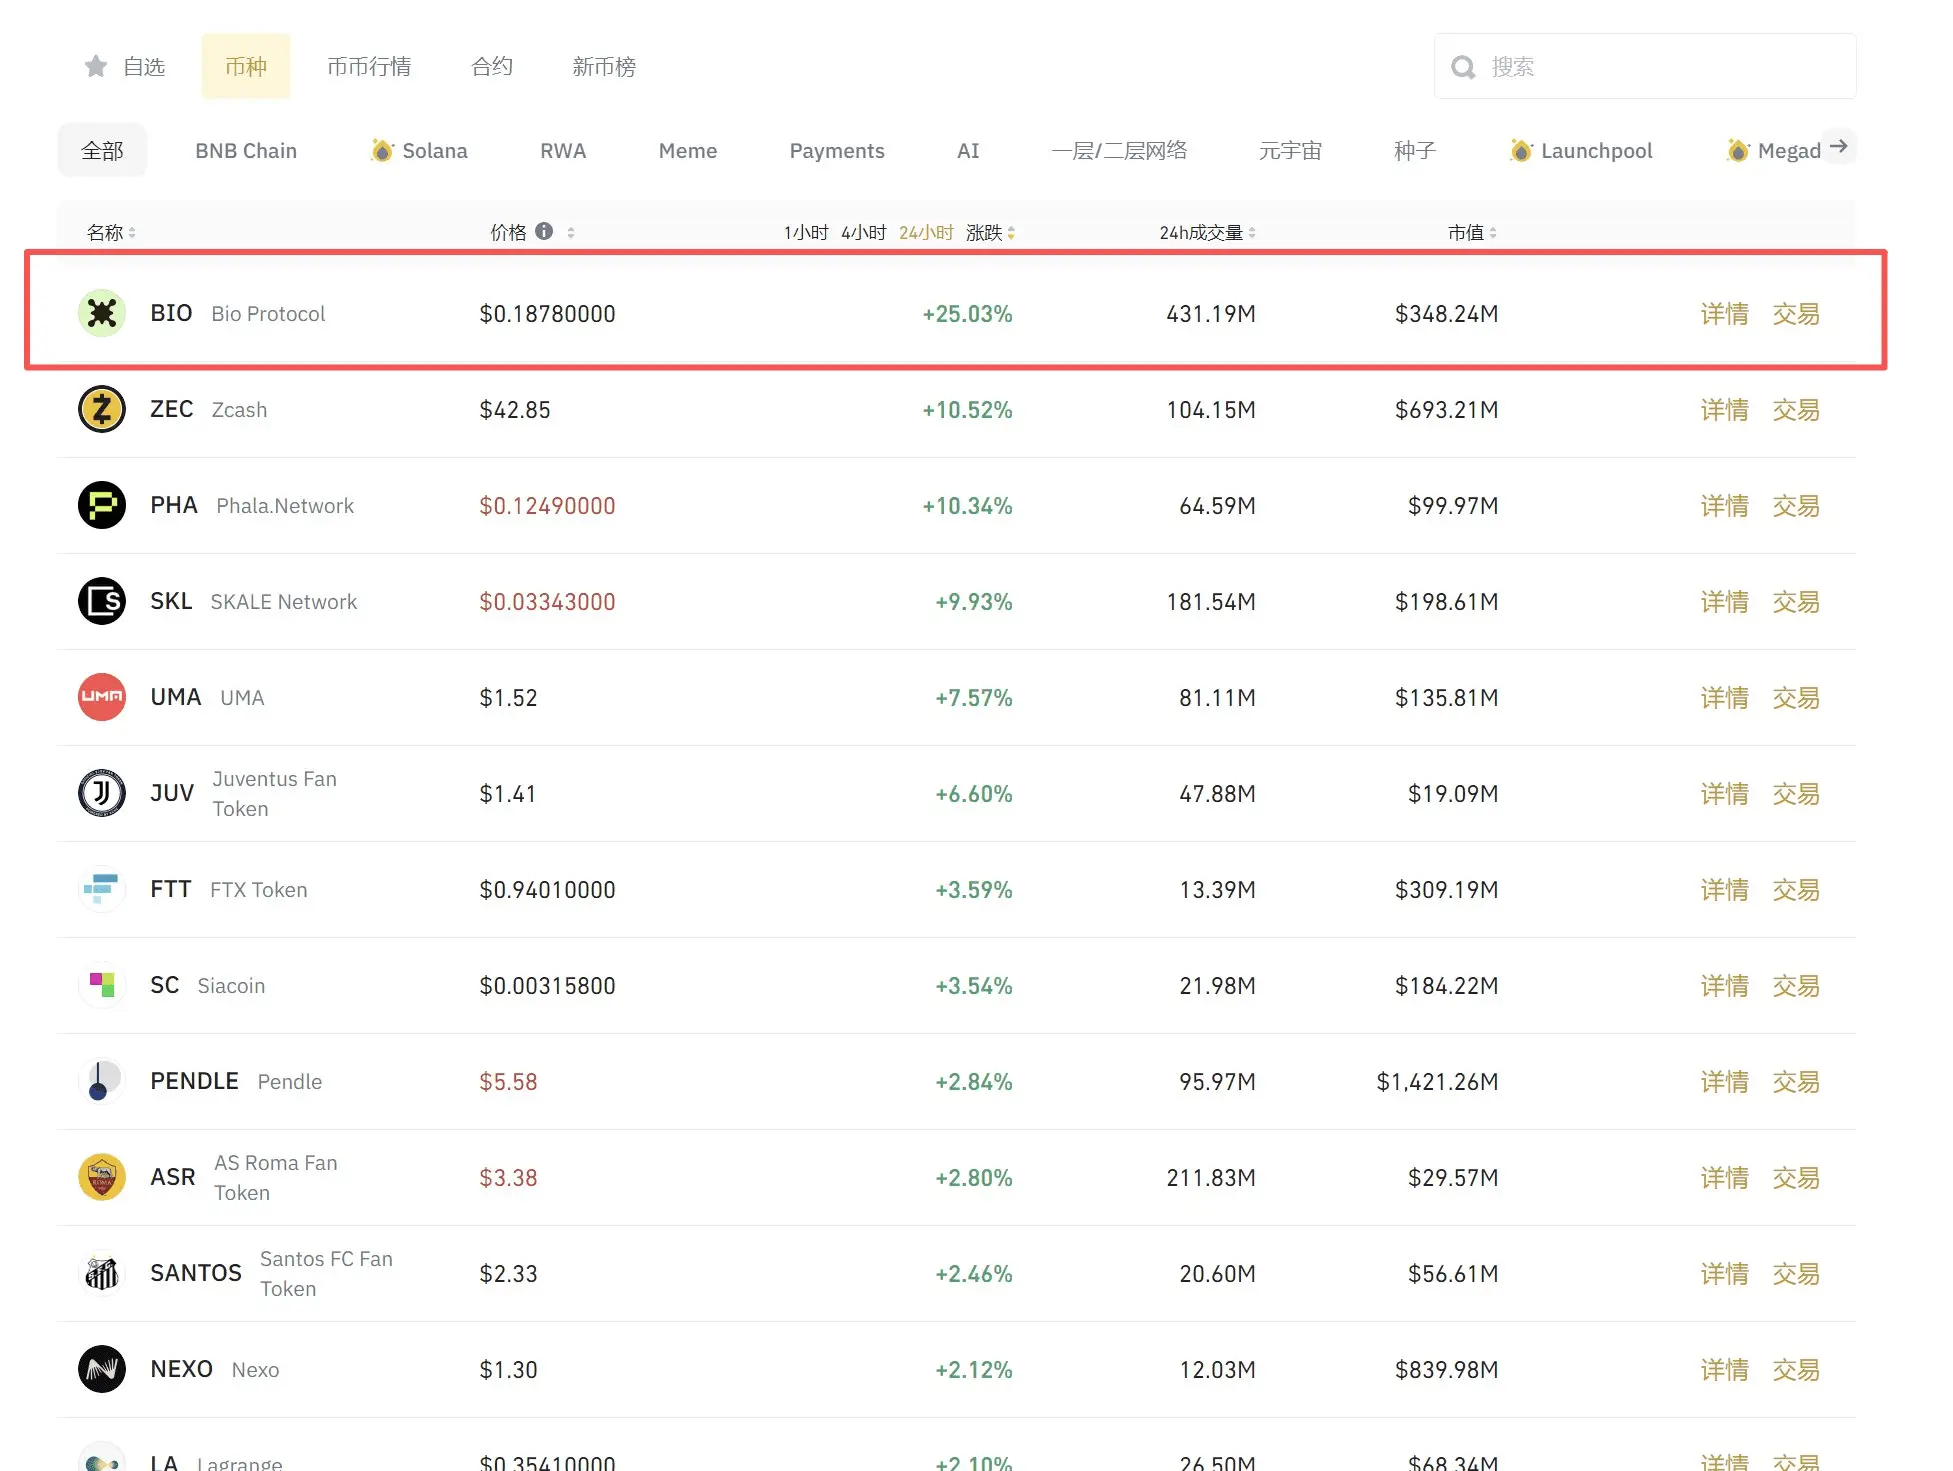1953x1471 pixels.
Task: Click the Launchpool category icon
Action: (x=1520, y=150)
